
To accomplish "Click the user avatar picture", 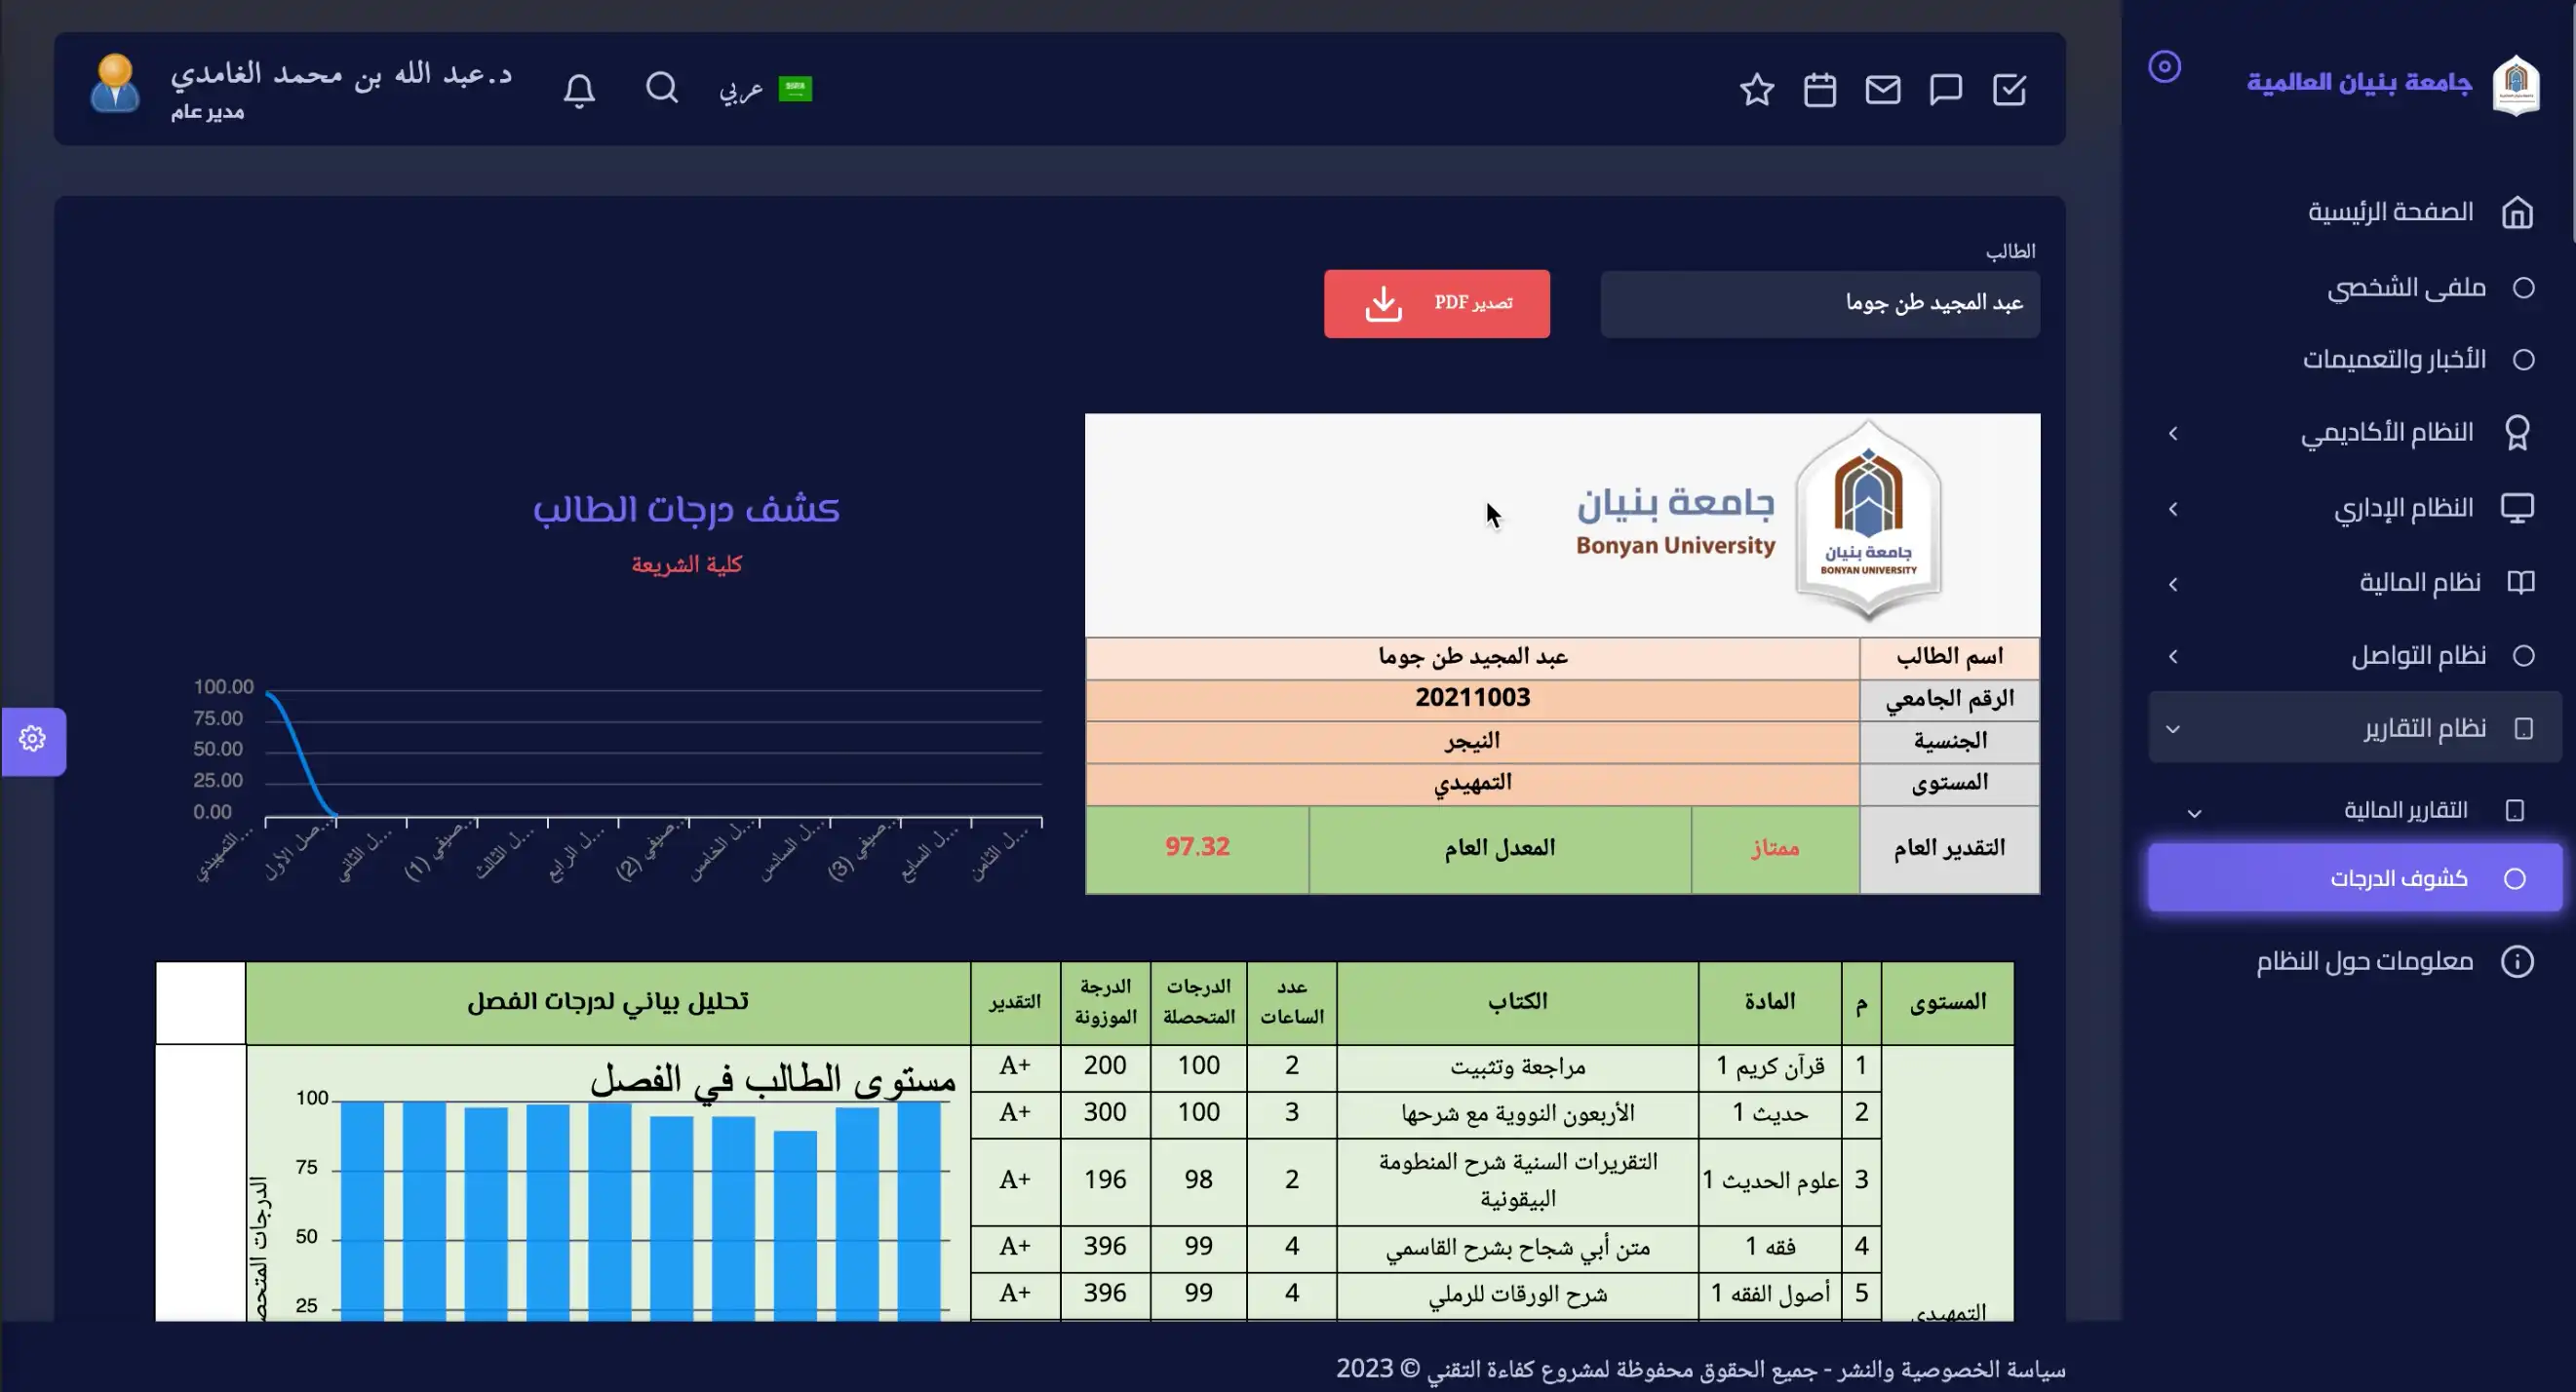I will [x=115, y=84].
